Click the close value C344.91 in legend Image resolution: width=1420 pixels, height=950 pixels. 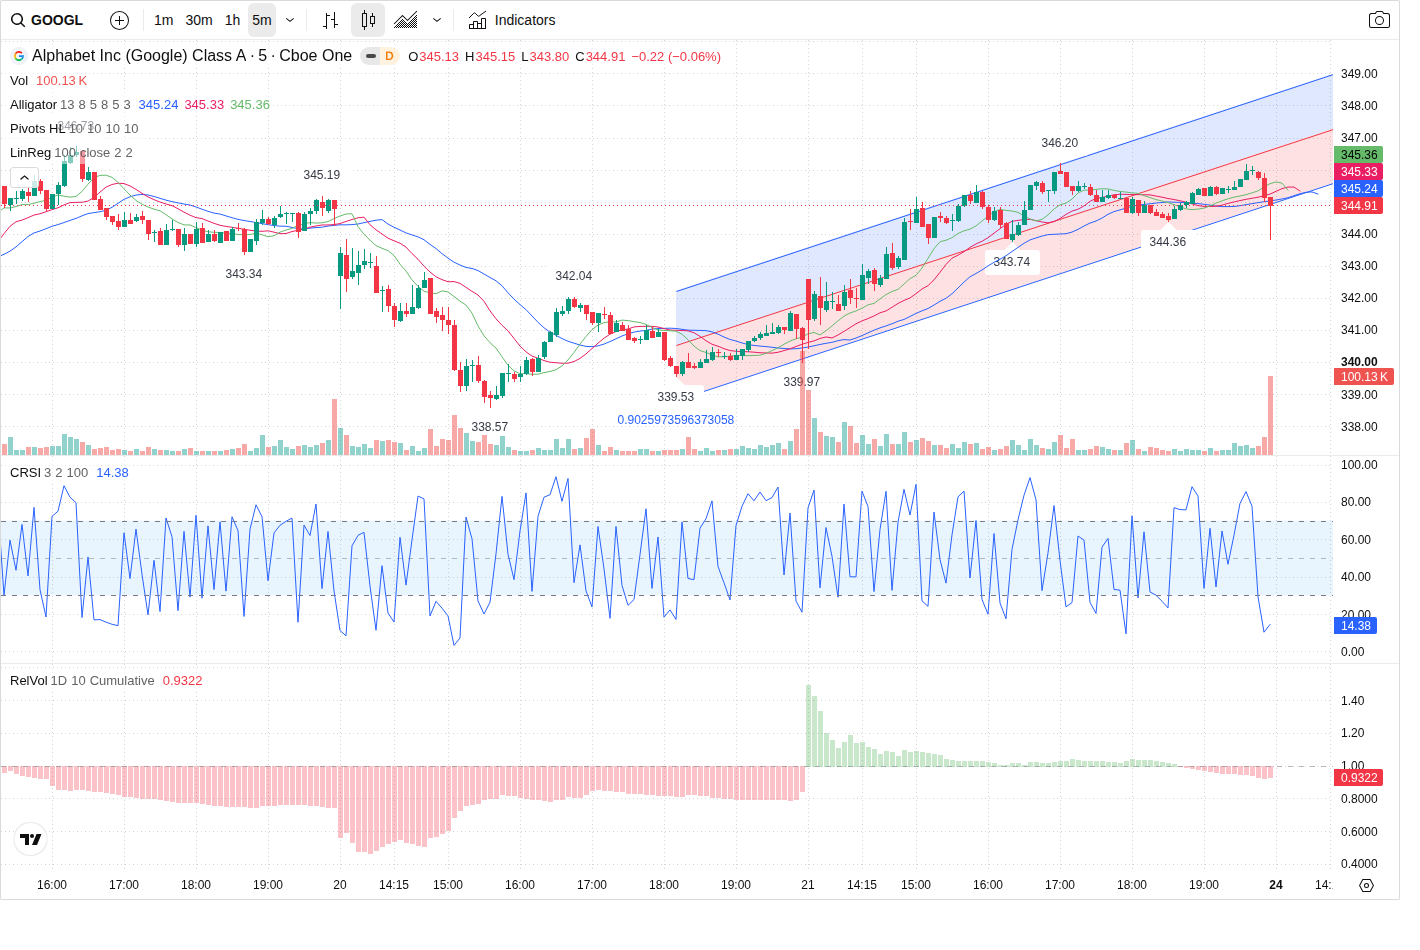(600, 57)
